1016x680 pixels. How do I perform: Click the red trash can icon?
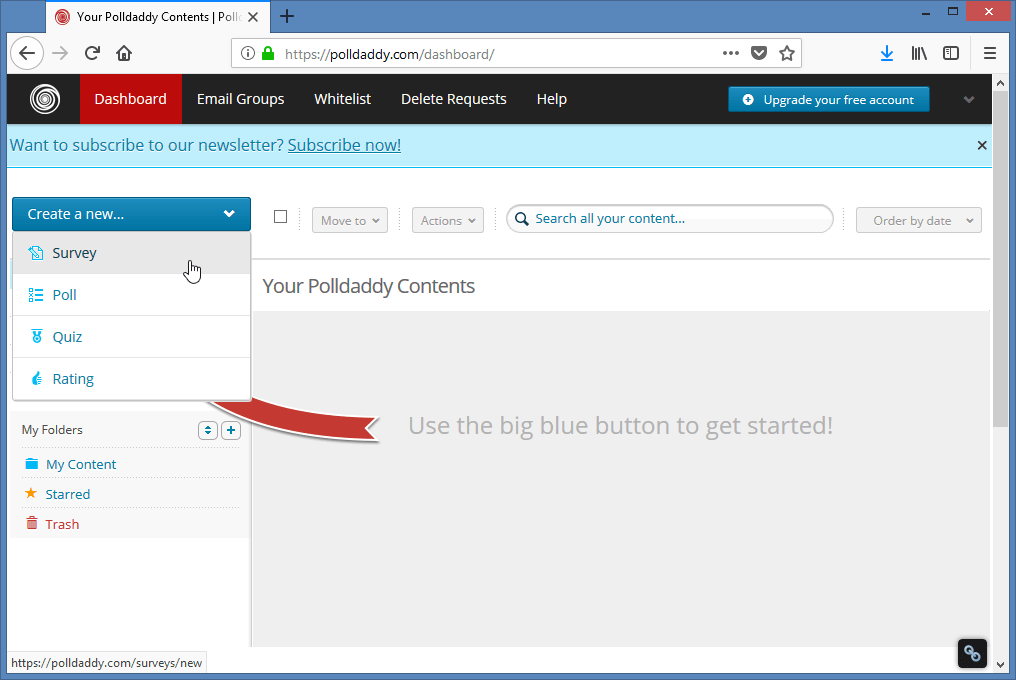pos(31,523)
